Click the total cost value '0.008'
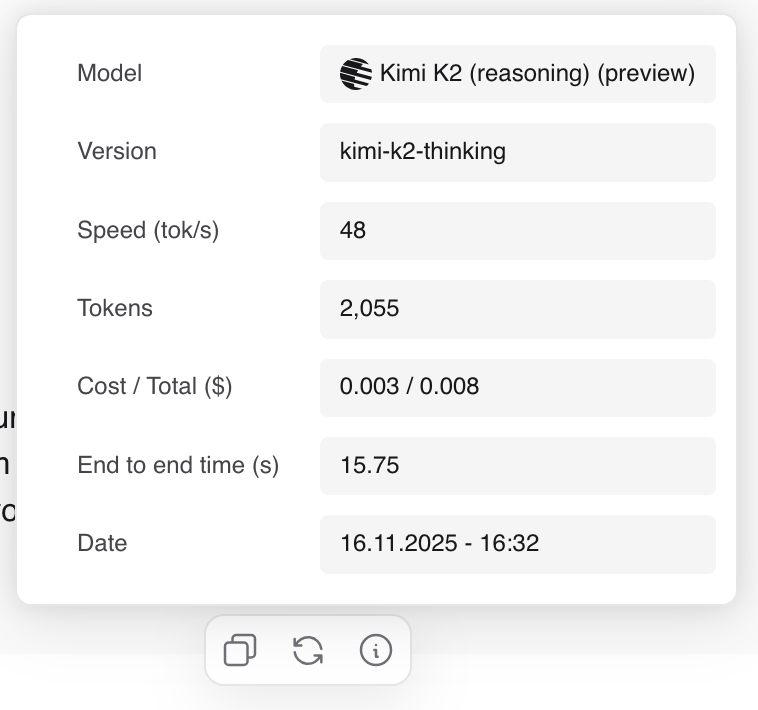Screen dimensions: 758x710 pos(449,387)
